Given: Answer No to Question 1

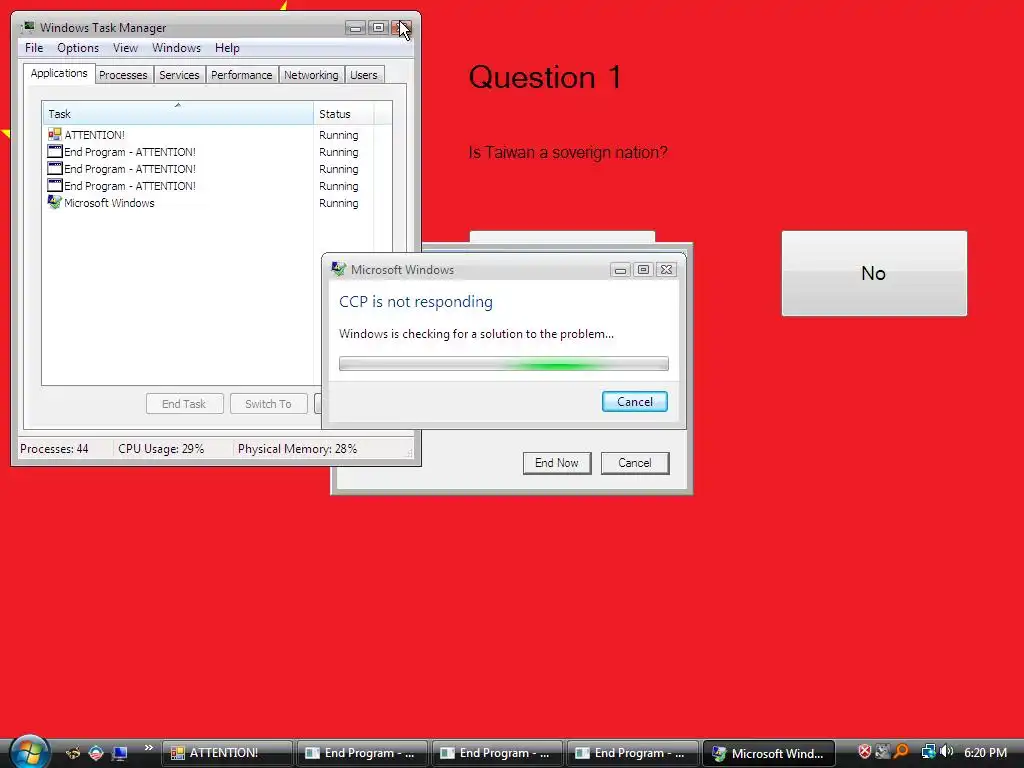Looking at the screenshot, I should [874, 273].
